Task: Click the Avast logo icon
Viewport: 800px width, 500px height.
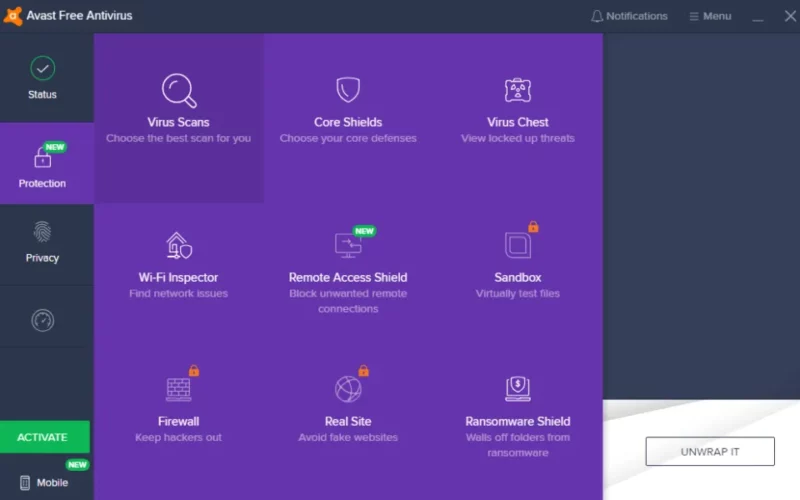Action: click(x=12, y=16)
